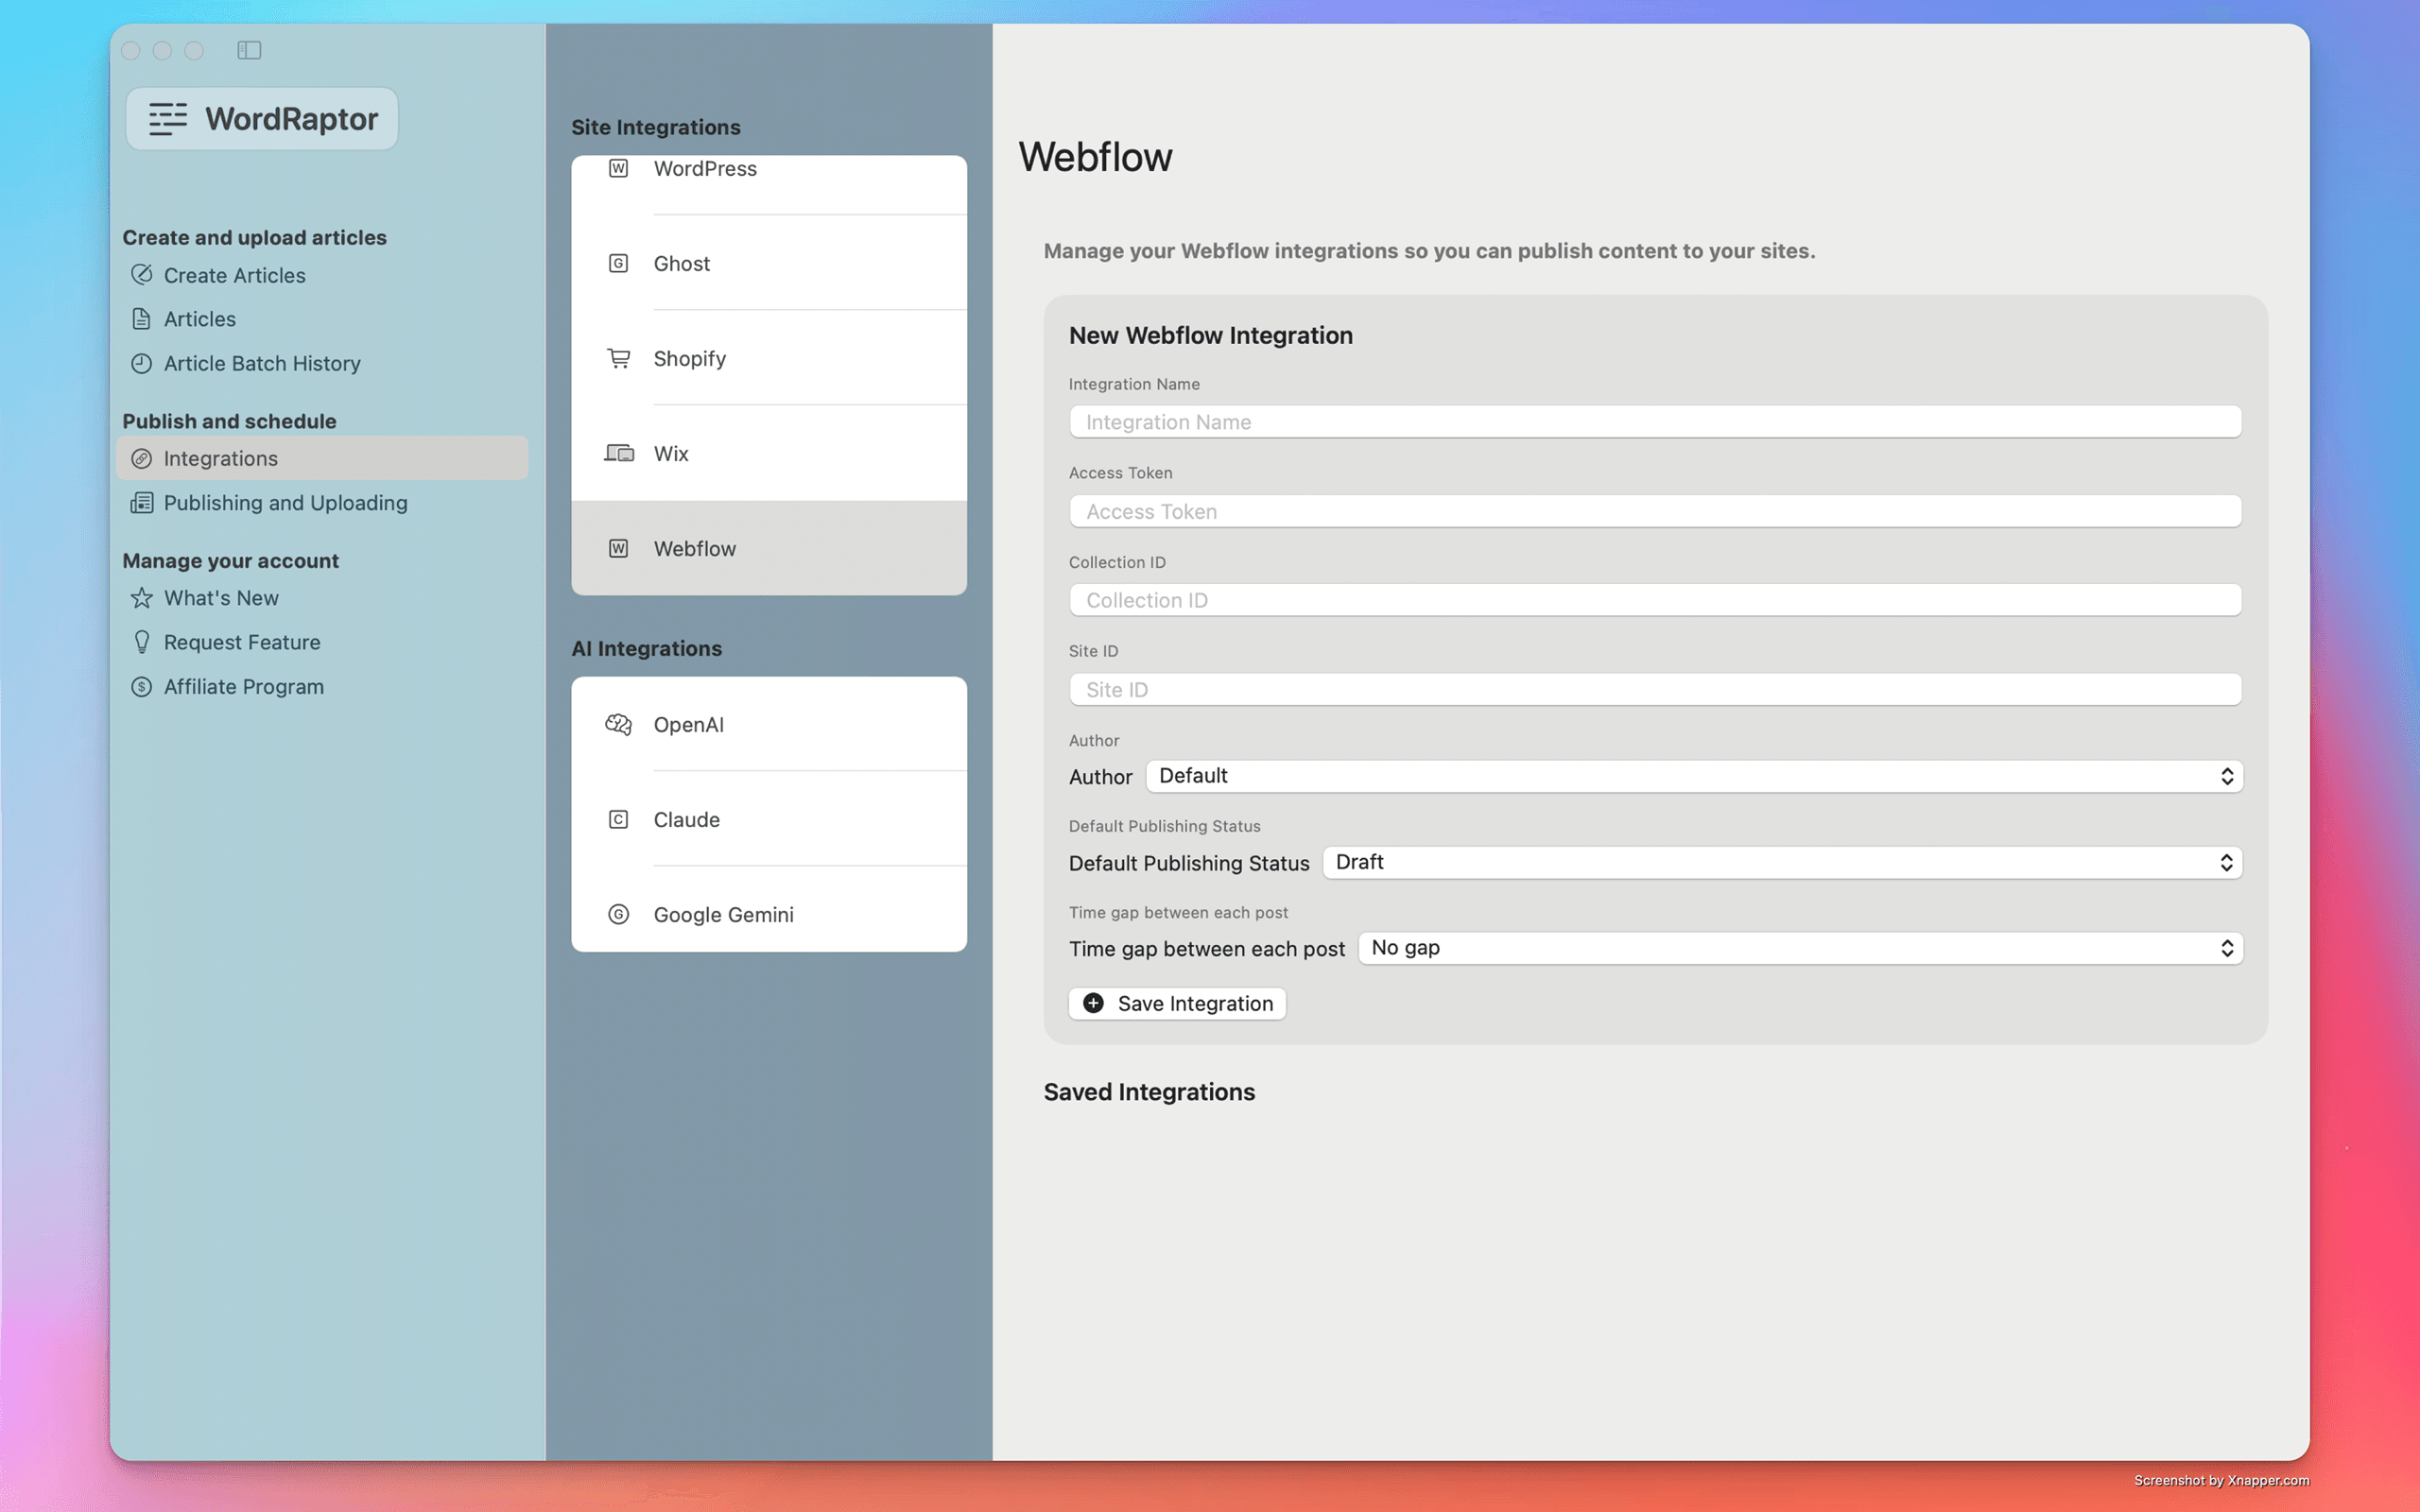Click the Webflow page title
Screen dimensions: 2420x1512
(1095, 157)
